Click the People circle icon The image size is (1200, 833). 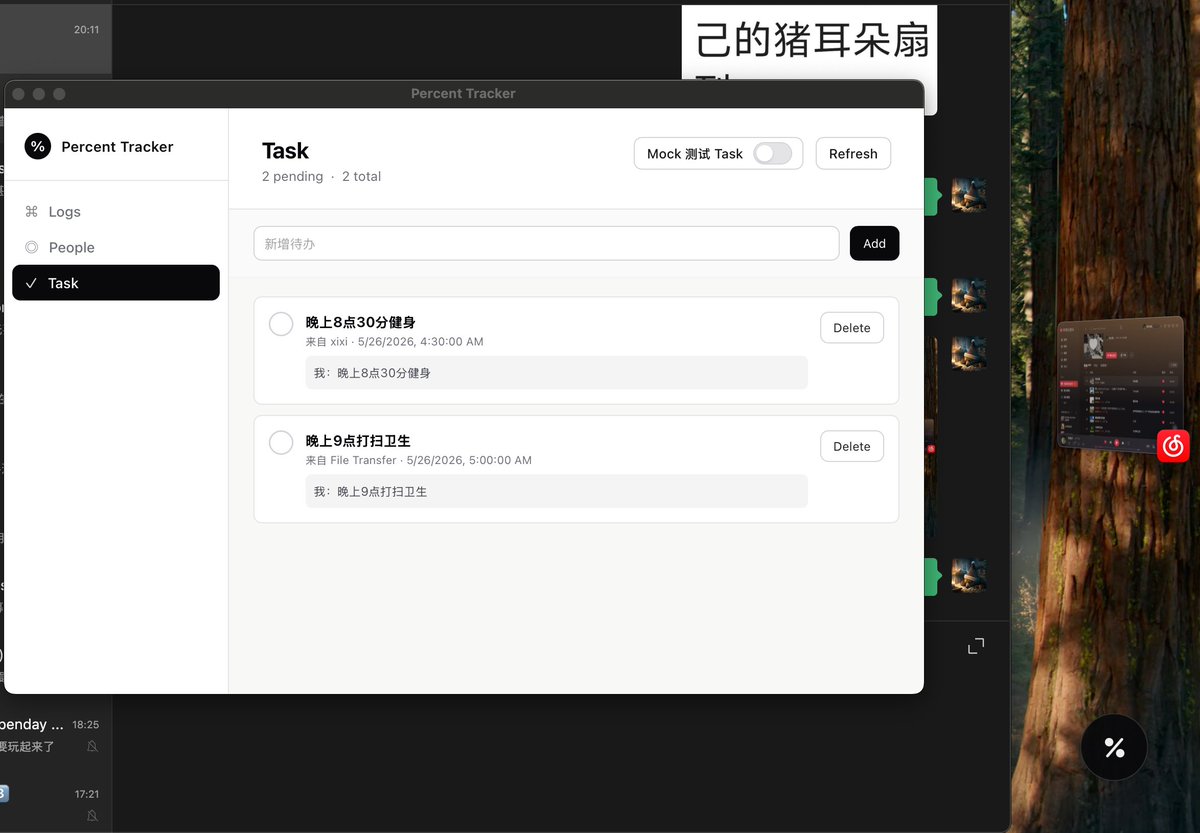tap(31, 248)
